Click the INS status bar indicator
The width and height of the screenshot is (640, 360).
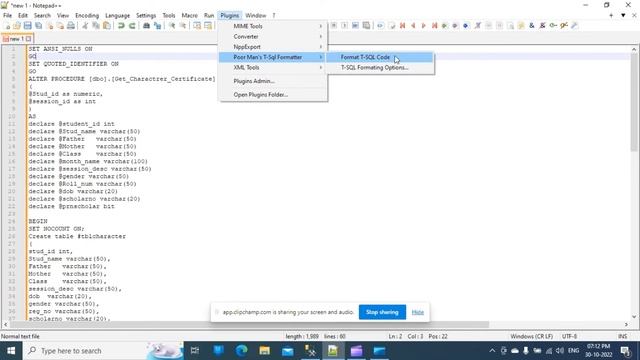(622, 336)
